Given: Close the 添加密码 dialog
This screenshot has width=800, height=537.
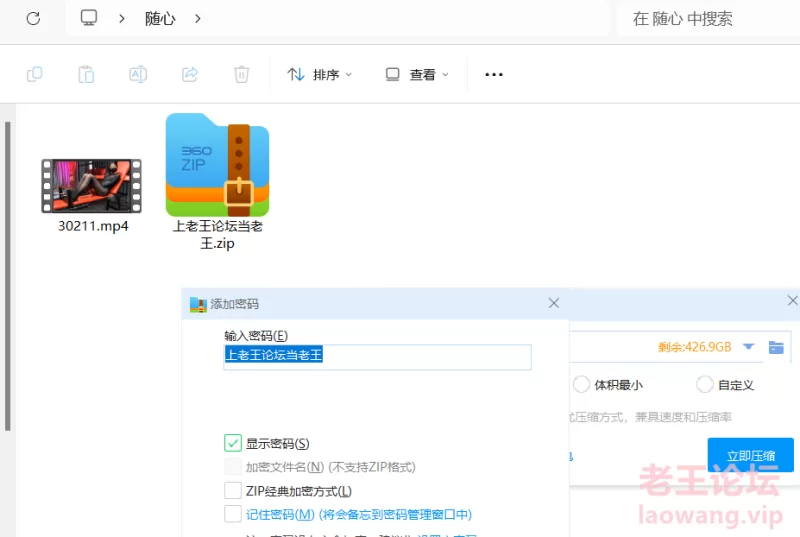Looking at the screenshot, I should pos(554,303).
